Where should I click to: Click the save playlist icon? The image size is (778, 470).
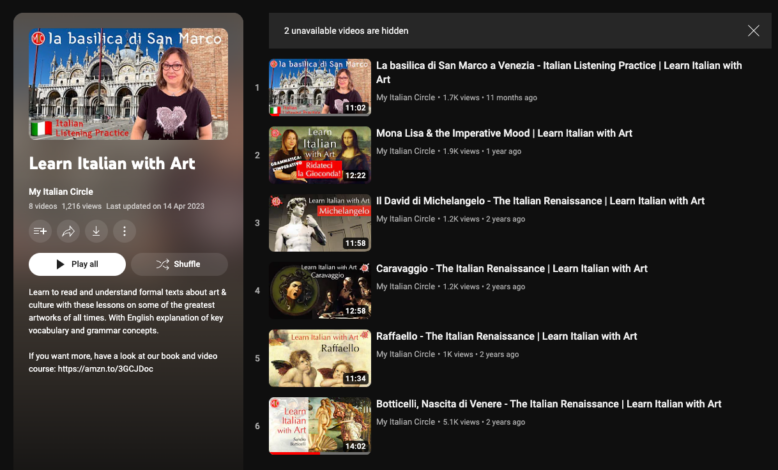[x=41, y=231]
